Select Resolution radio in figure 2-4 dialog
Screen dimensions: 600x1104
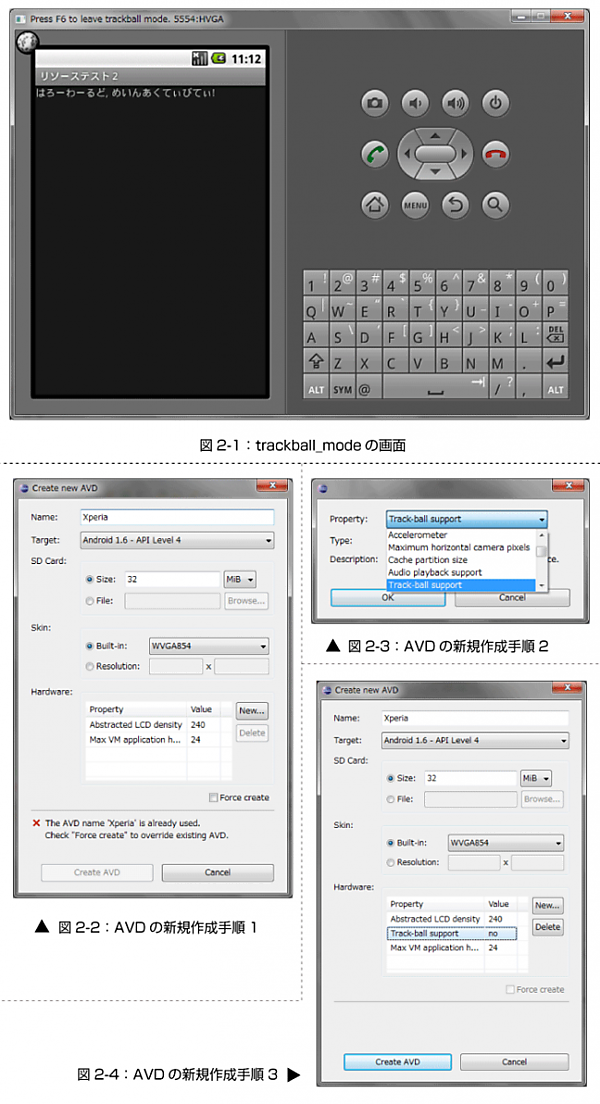point(390,862)
